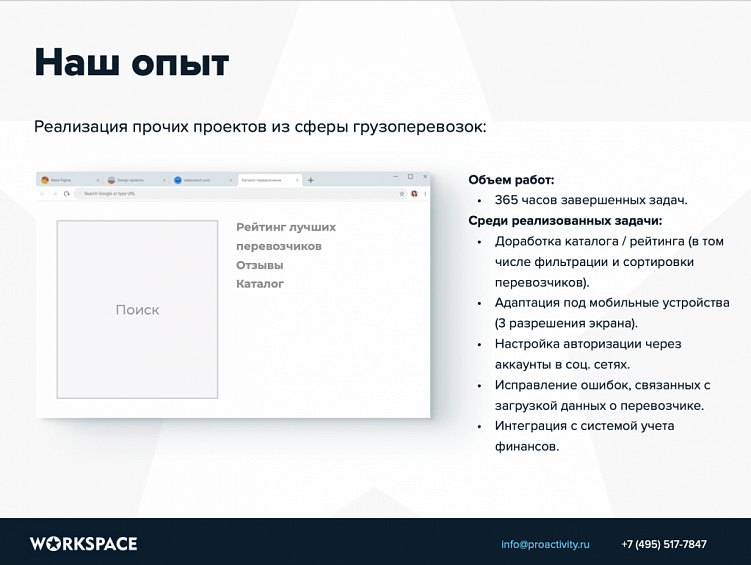Click the 365 часов завершенных задач bullet
Screen dimensions: 751x565
point(591,200)
